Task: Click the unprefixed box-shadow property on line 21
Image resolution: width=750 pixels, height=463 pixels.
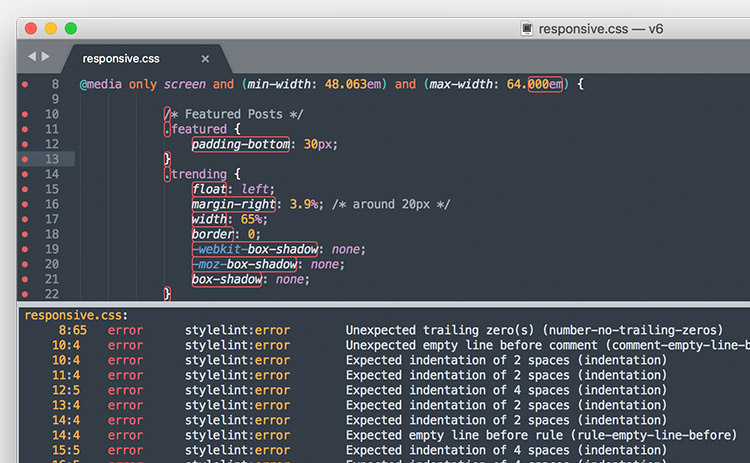Action: tap(227, 279)
